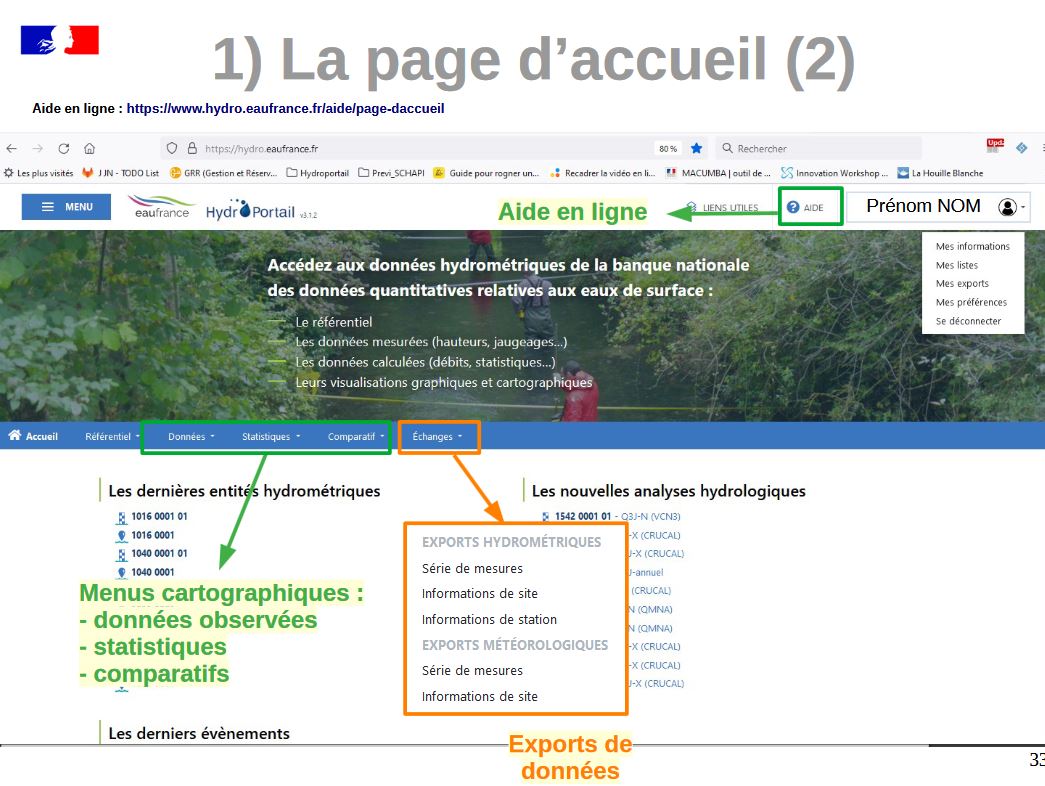Click the blue bookmark star icon
This screenshot has height=786, width=1045.
696,148
